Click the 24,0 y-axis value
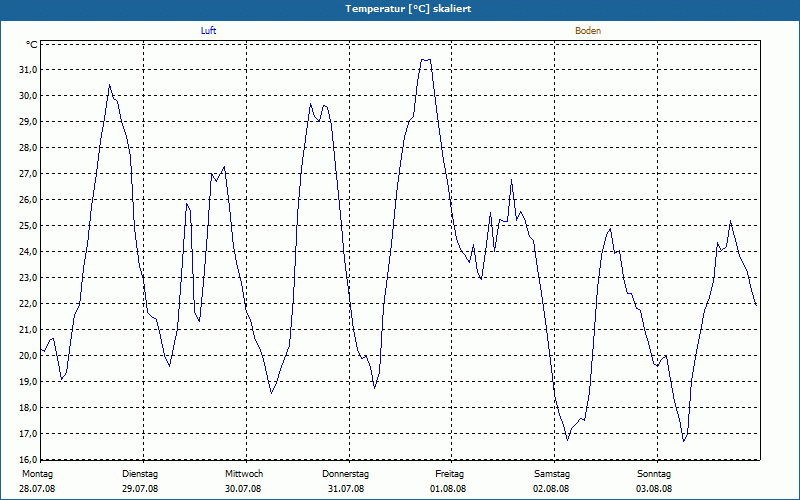 point(28,252)
